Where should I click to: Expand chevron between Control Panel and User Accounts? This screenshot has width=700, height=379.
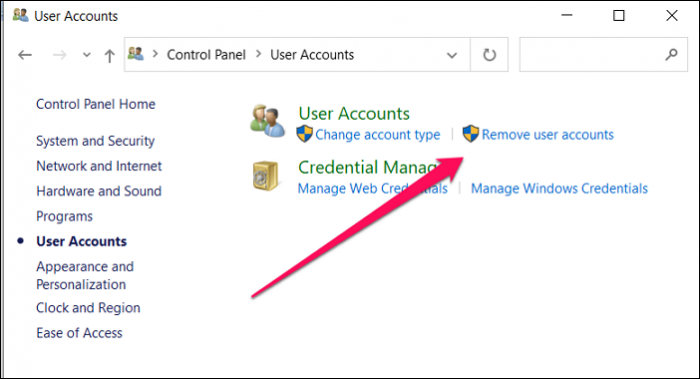pos(258,54)
